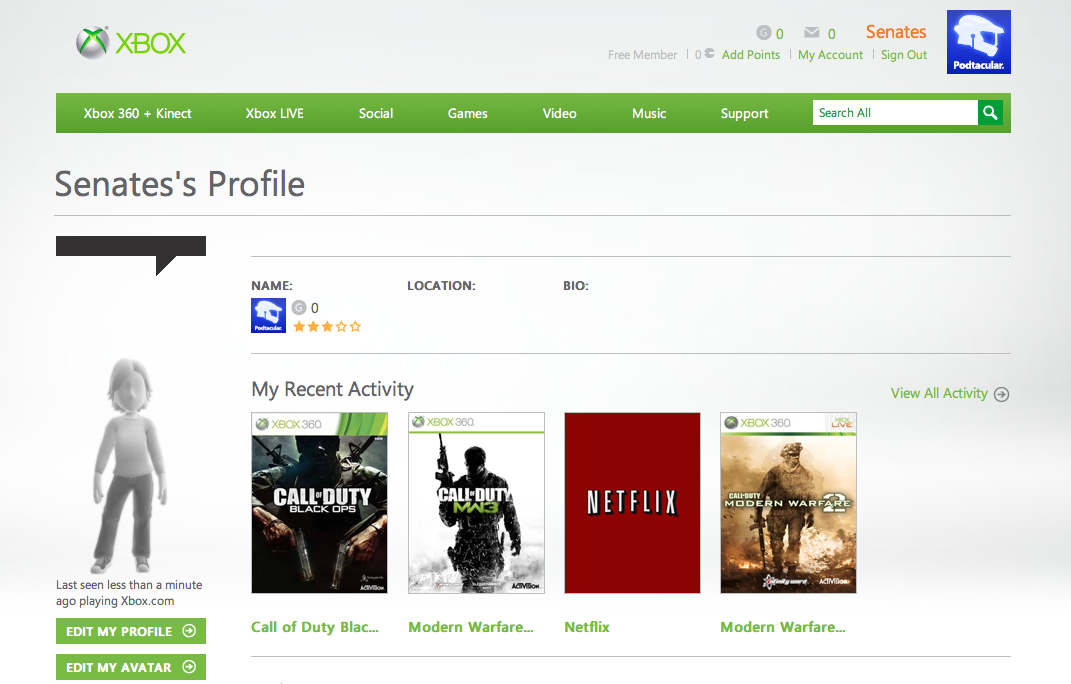Click the Senates gamertag link

click(x=896, y=32)
